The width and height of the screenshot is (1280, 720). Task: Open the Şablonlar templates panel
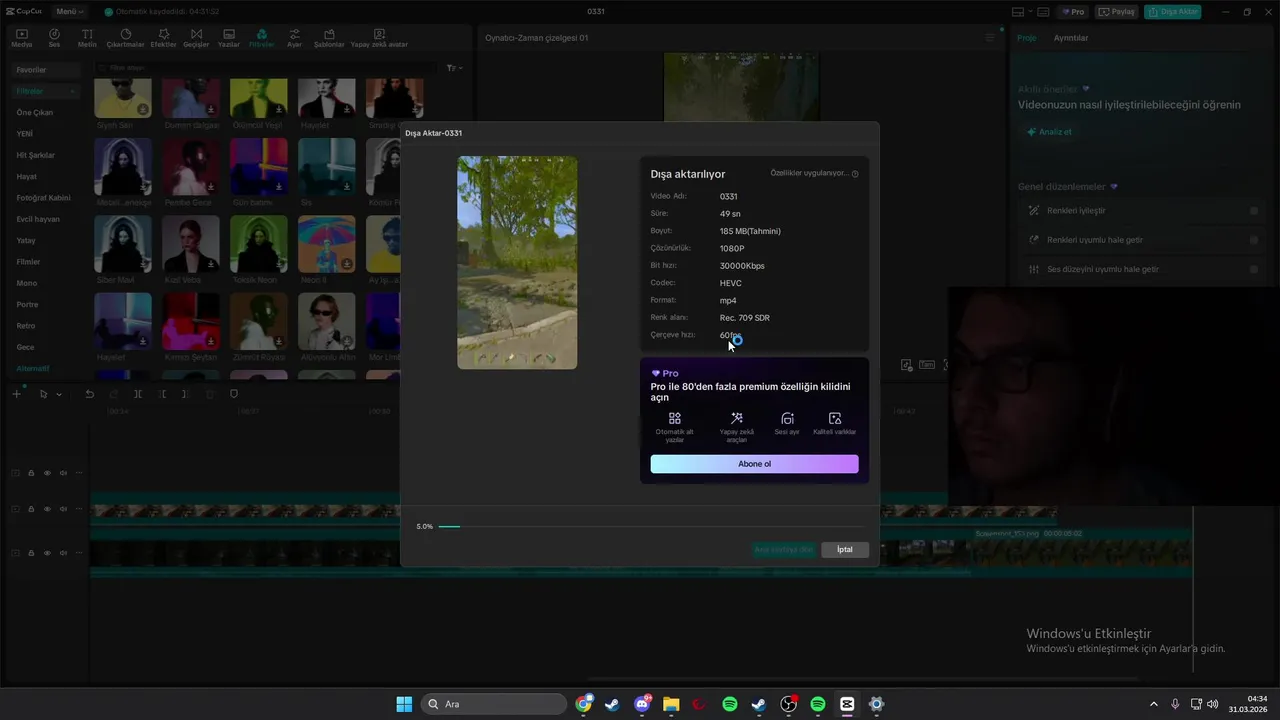pos(329,38)
